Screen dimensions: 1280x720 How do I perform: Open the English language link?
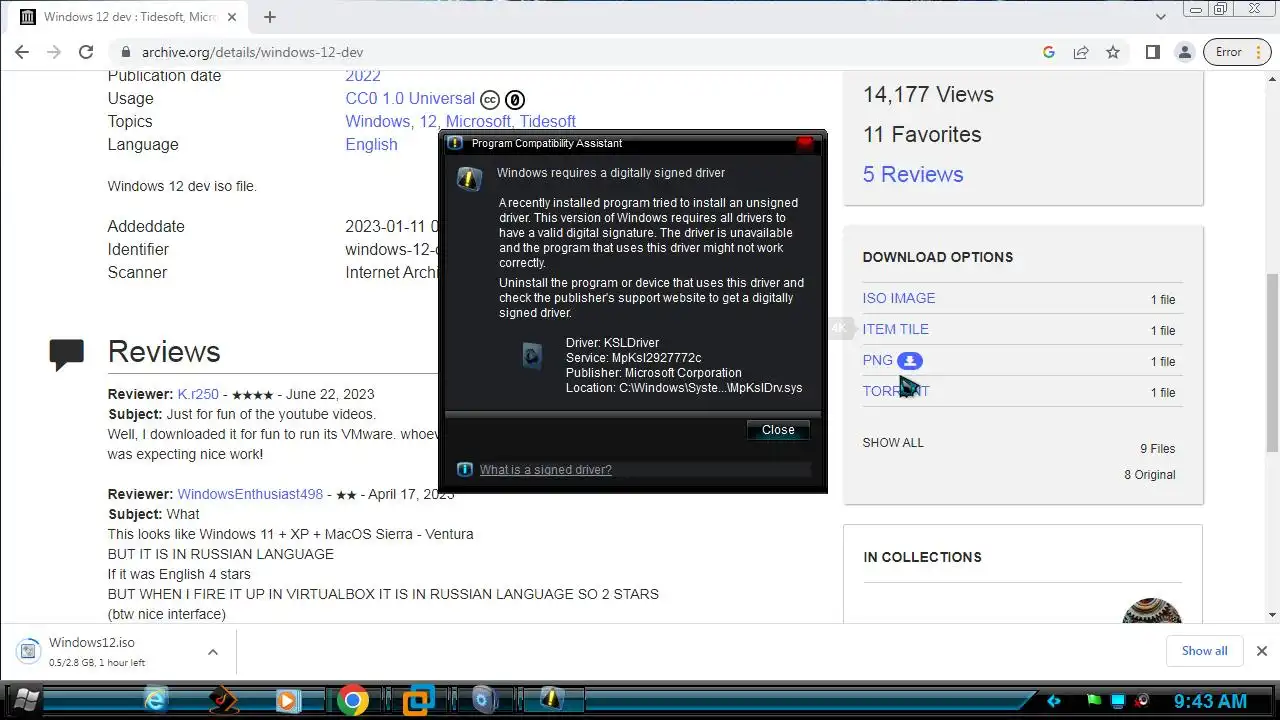[x=371, y=144]
